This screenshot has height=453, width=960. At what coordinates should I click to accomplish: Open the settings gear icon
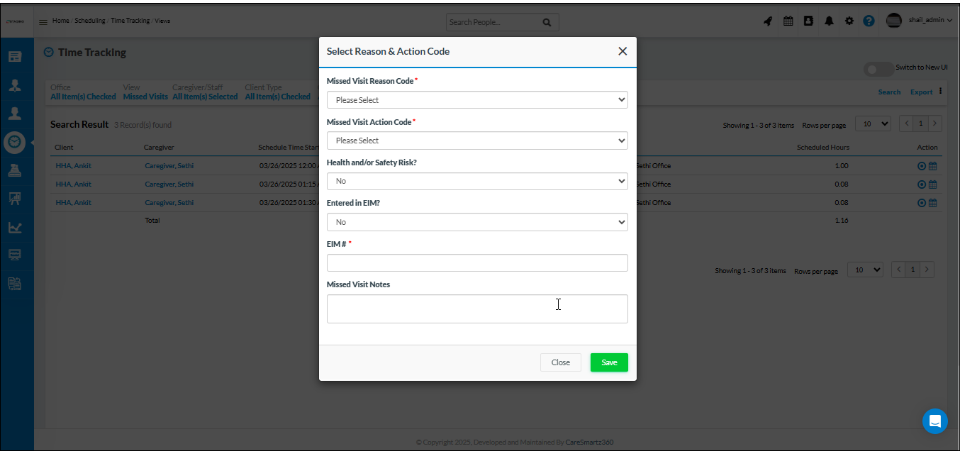(850, 21)
